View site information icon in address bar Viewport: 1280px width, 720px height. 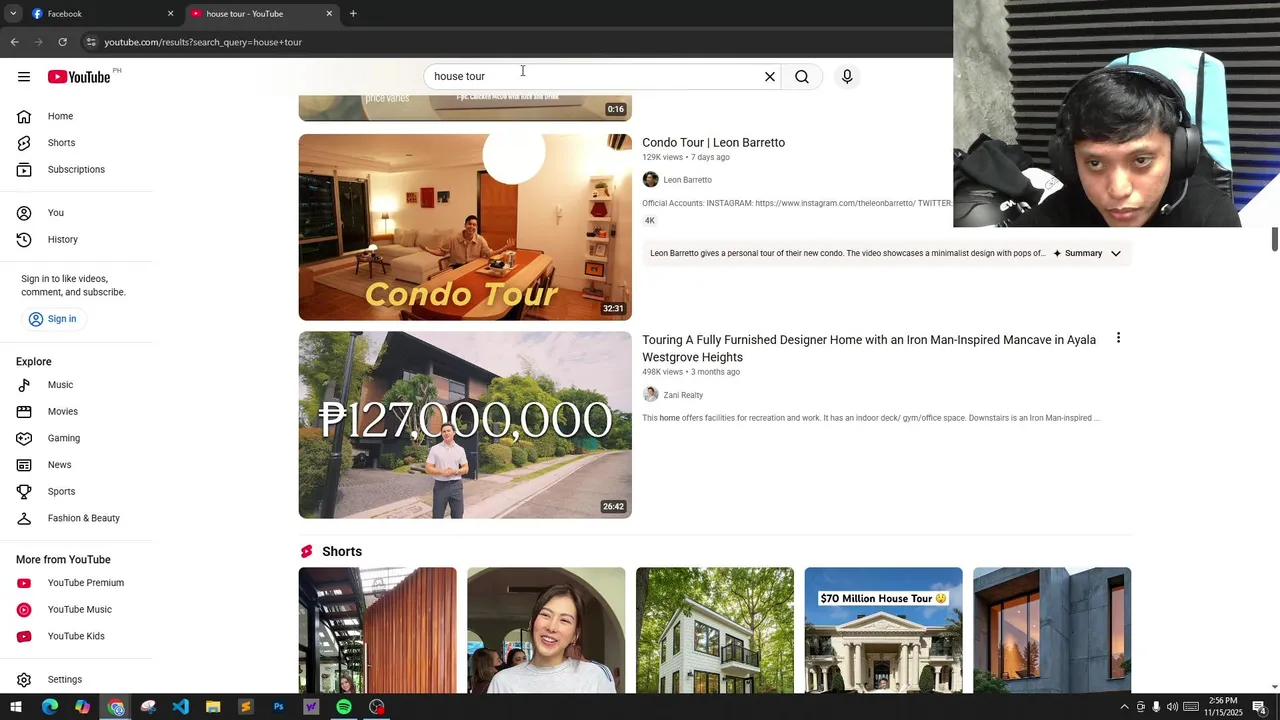(90, 42)
